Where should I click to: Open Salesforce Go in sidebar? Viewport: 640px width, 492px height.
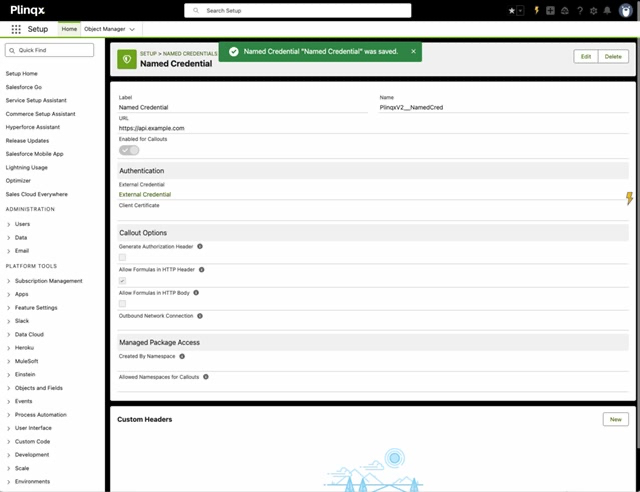(x=24, y=87)
